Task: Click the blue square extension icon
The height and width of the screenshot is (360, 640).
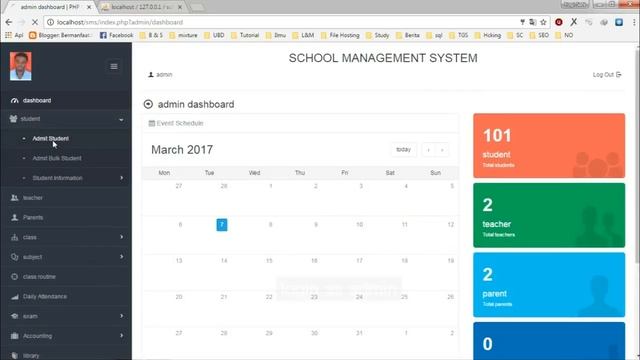Action: coord(619,22)
